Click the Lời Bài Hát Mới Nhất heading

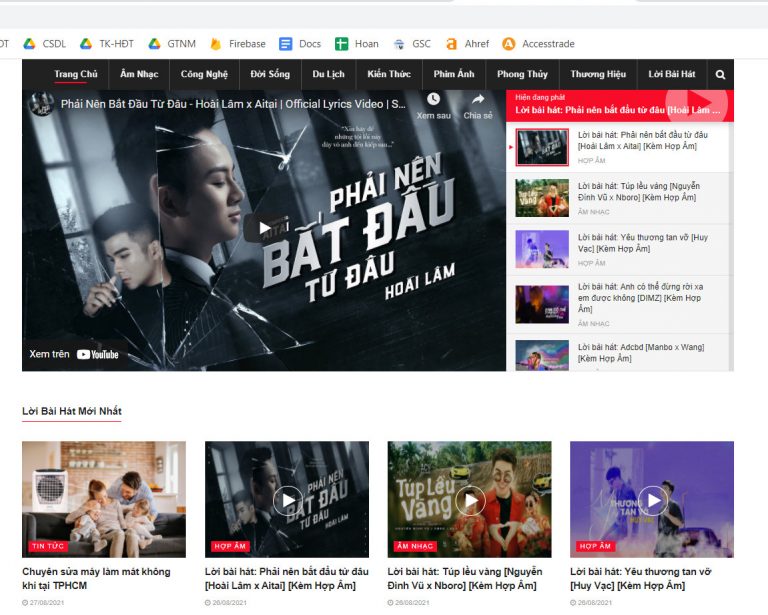point(72,411)
